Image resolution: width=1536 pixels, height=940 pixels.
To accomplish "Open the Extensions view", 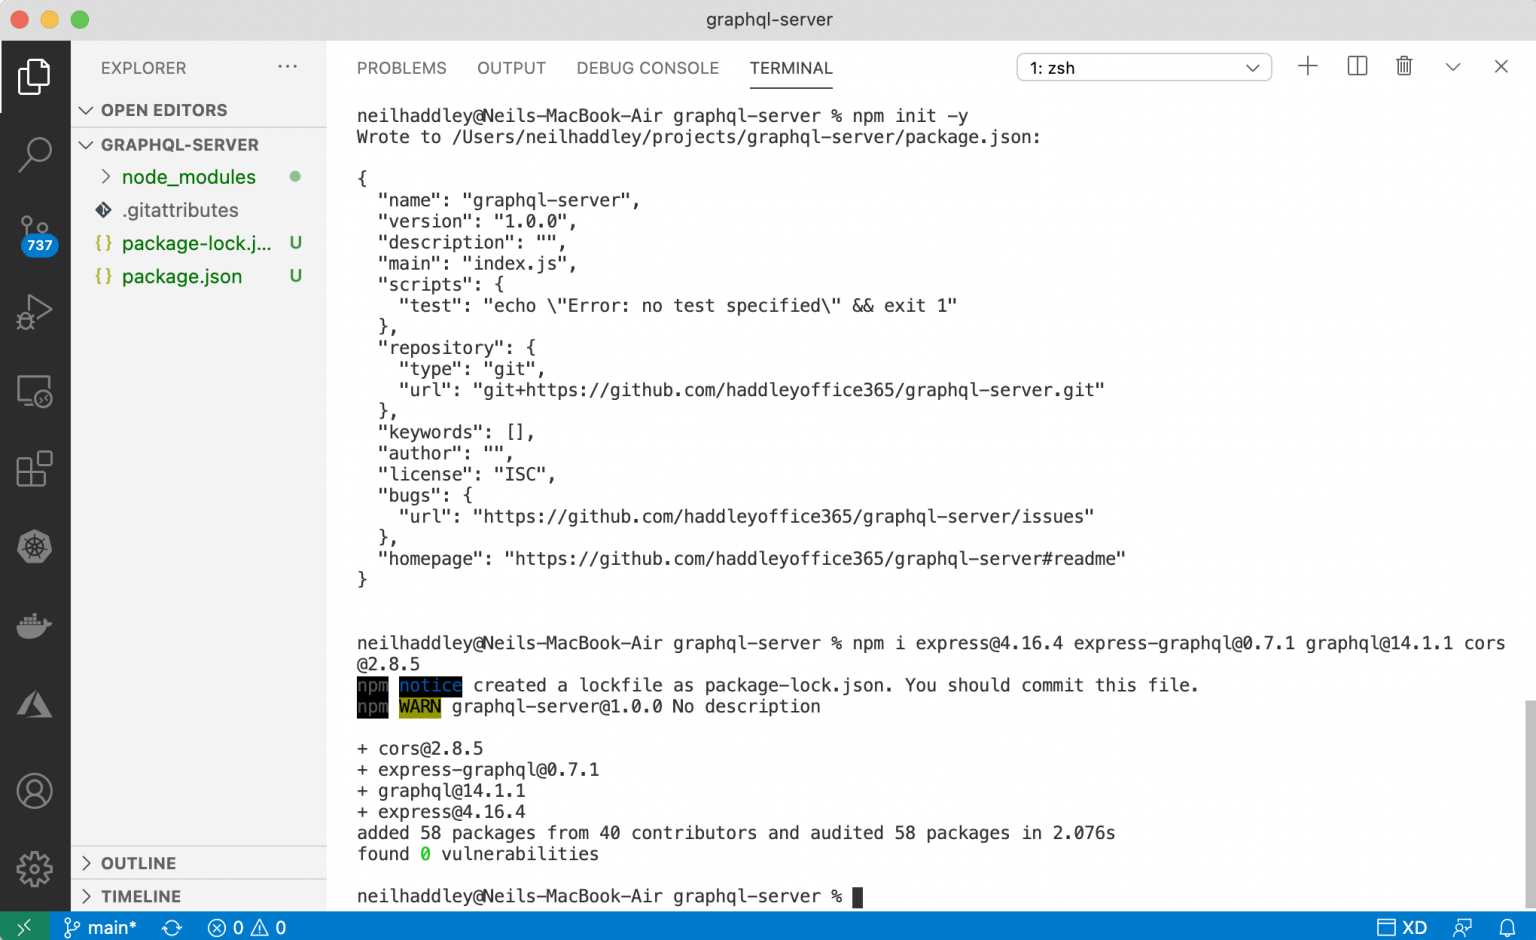I will 35,469.
